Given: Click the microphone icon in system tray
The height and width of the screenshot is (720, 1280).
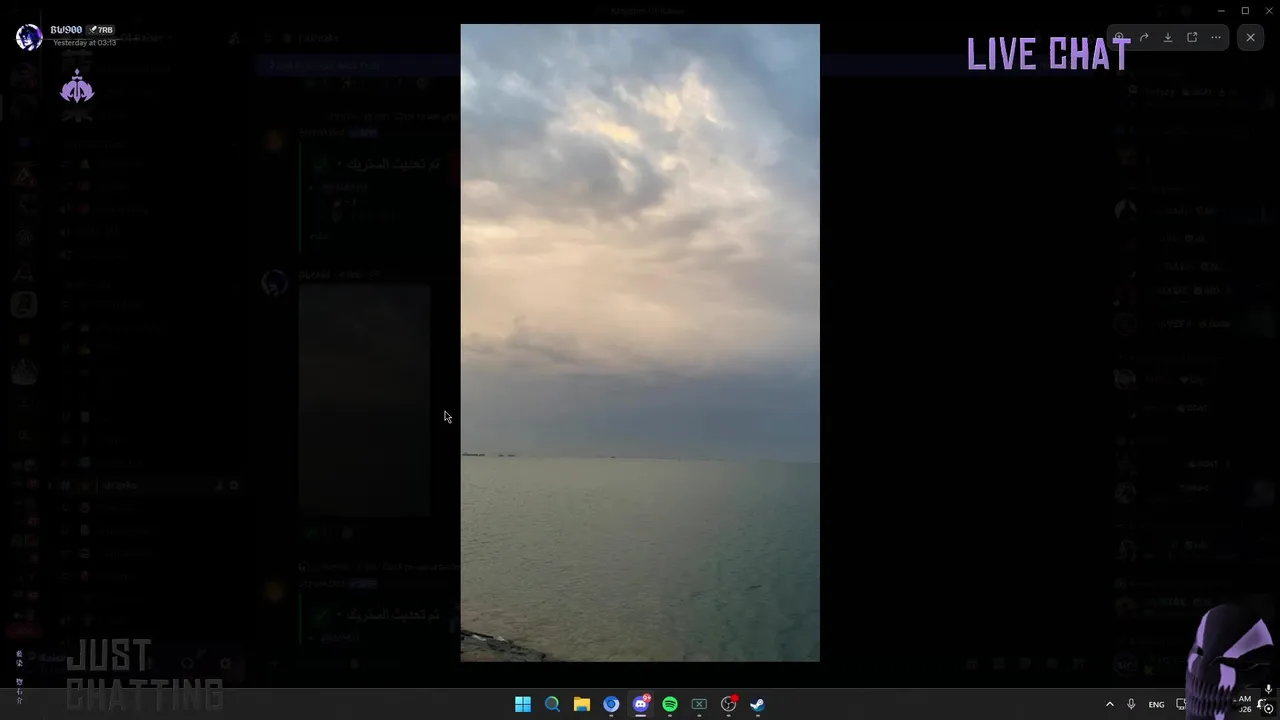Looking at the screenshot, I should [1131, 704].
